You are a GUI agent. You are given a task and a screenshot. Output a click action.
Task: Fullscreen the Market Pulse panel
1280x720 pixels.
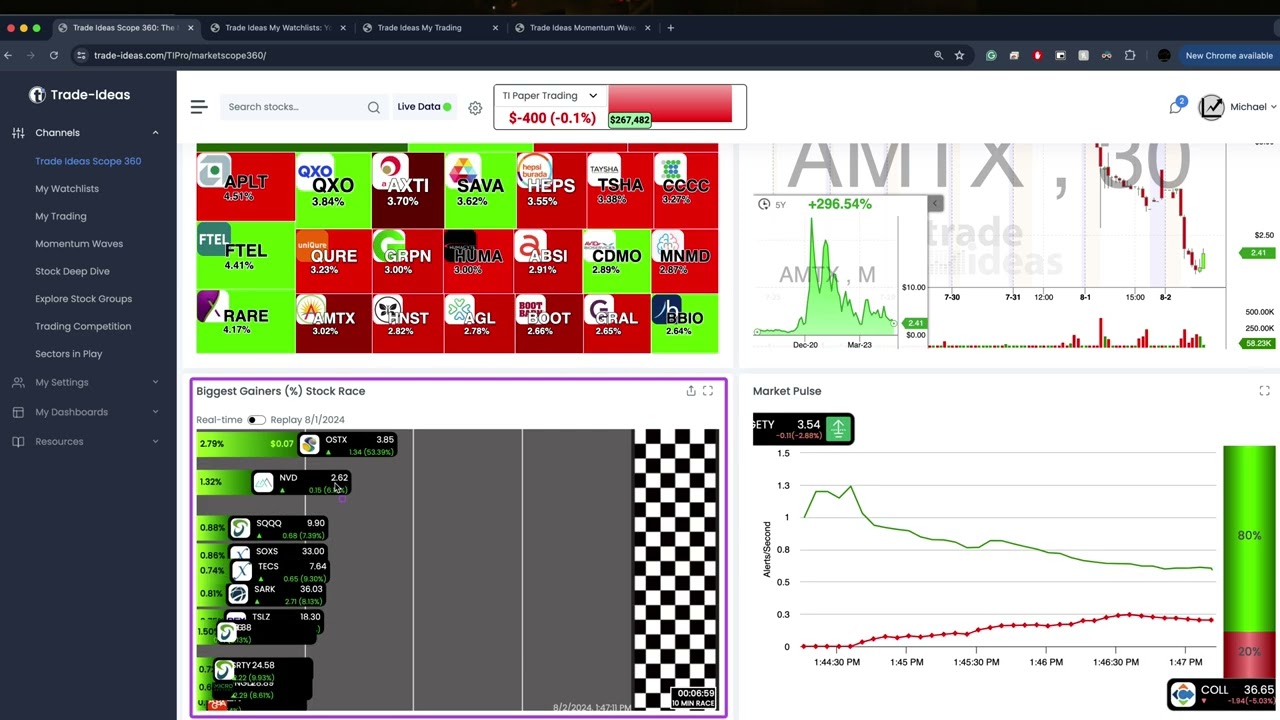coord(1264,391)
